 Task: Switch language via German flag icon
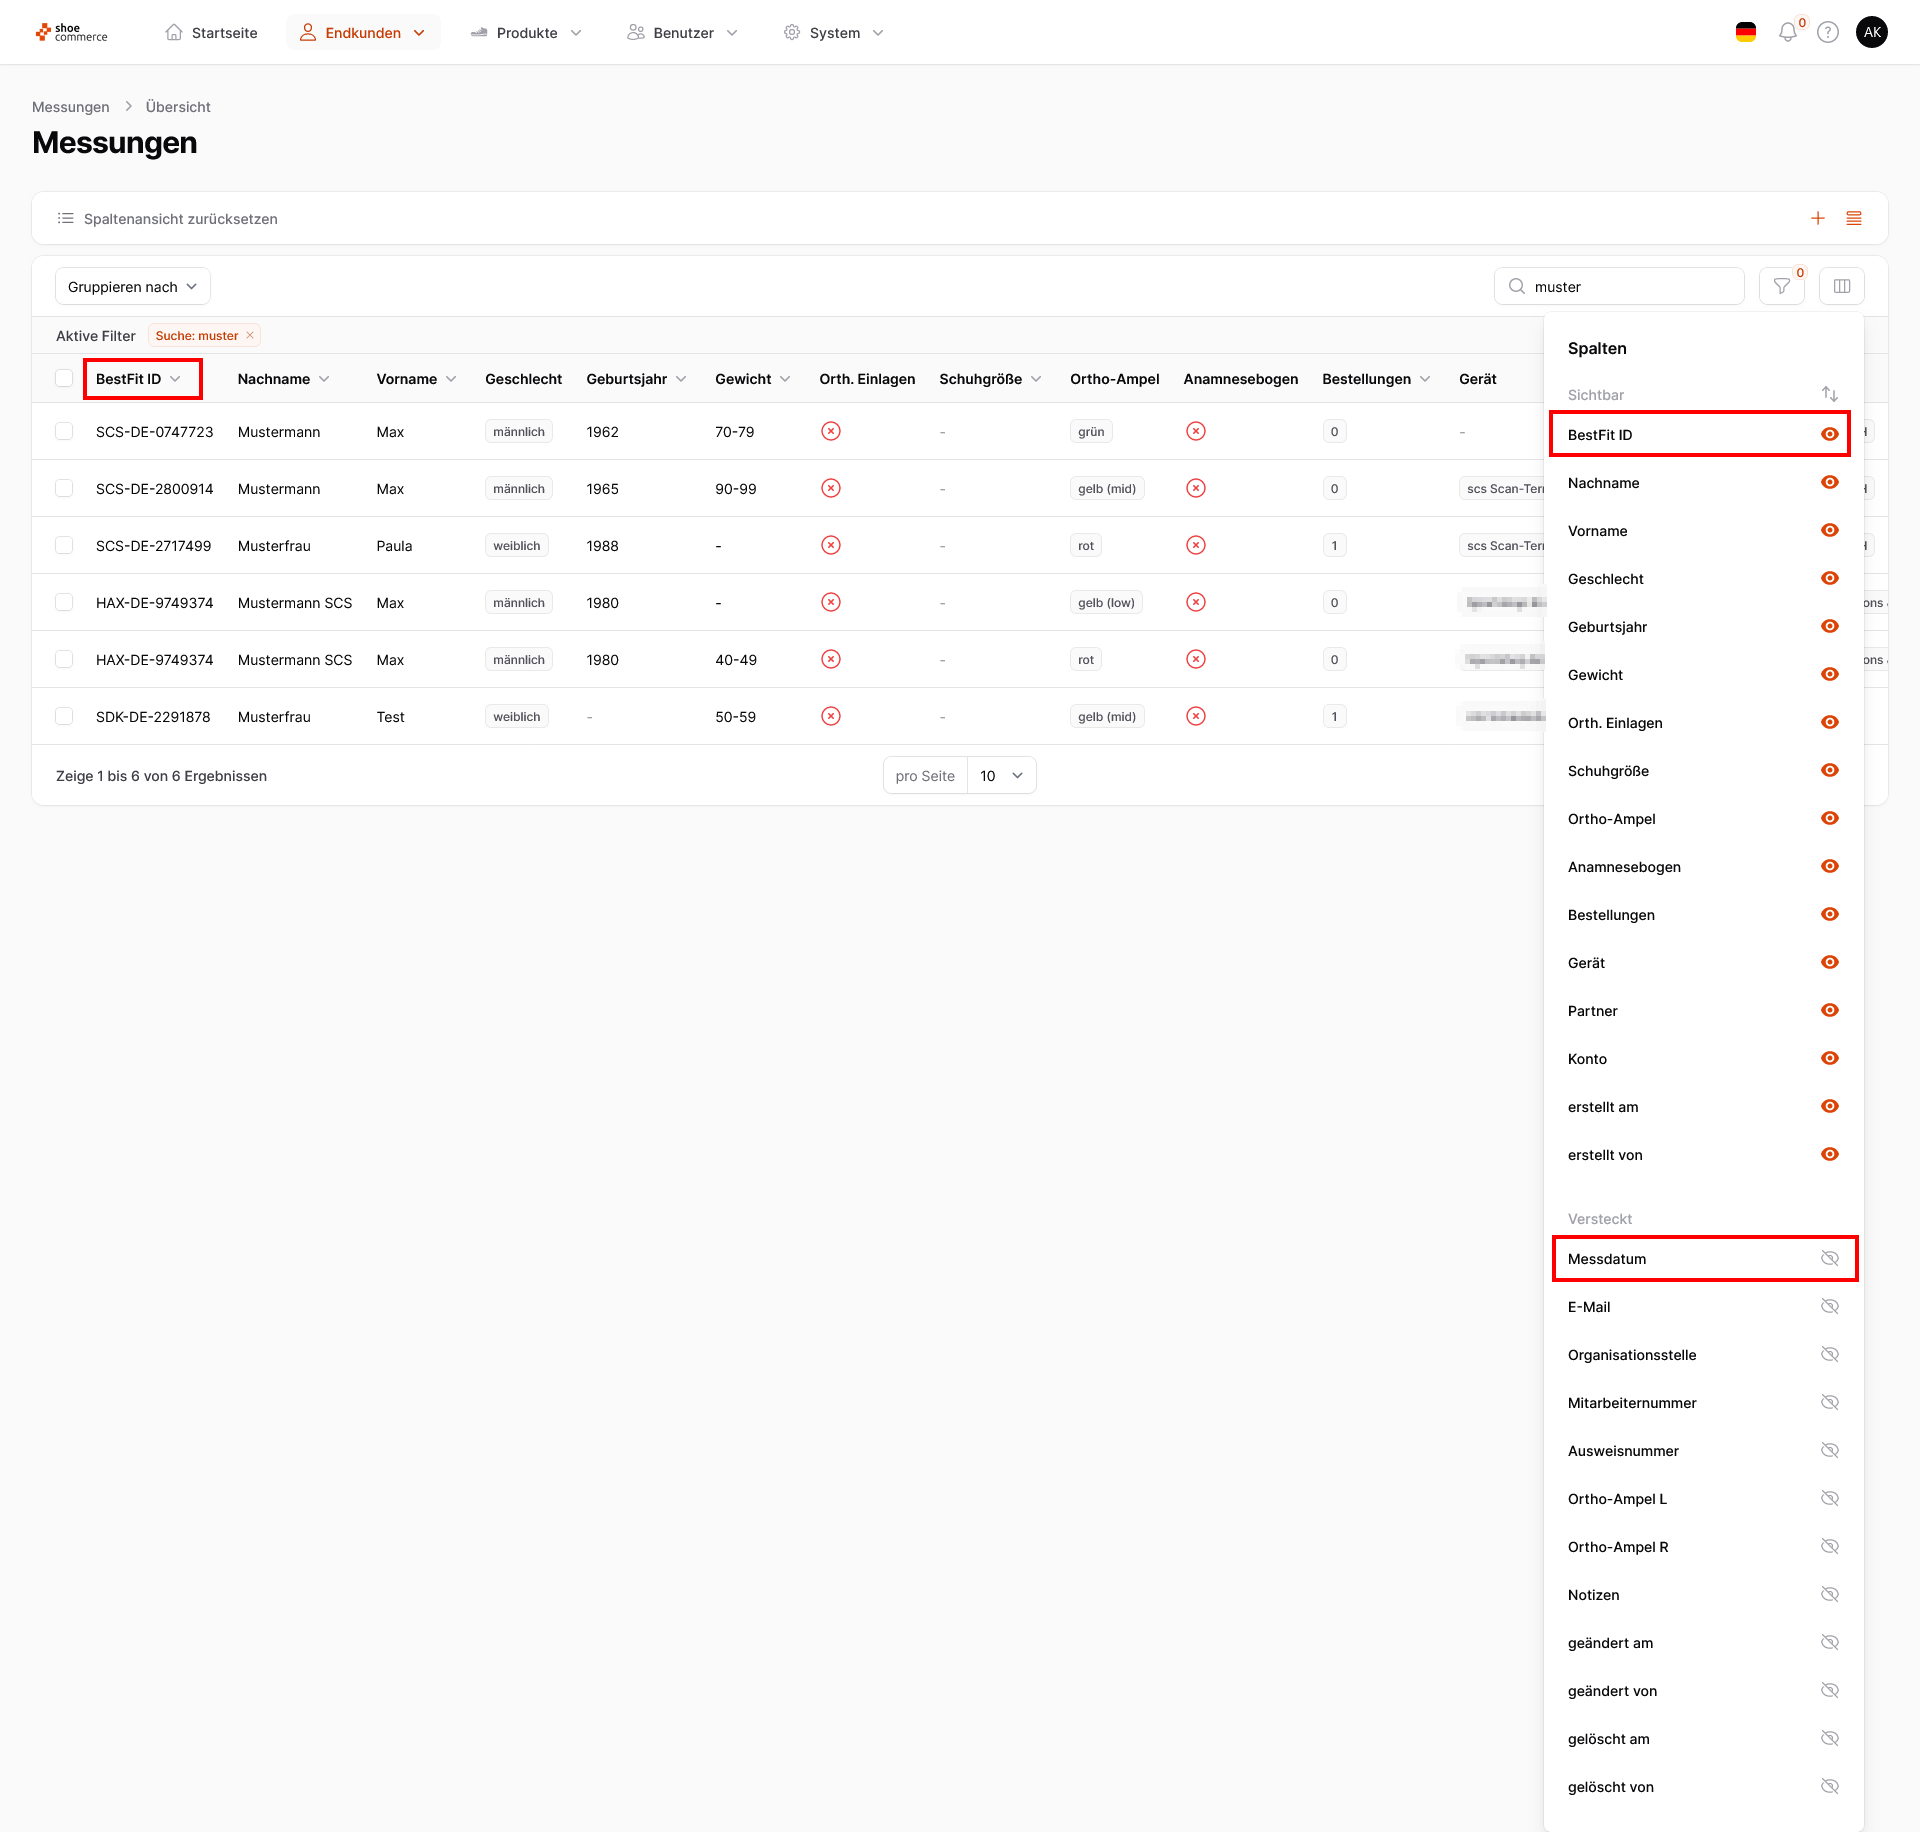point(1746,33)
